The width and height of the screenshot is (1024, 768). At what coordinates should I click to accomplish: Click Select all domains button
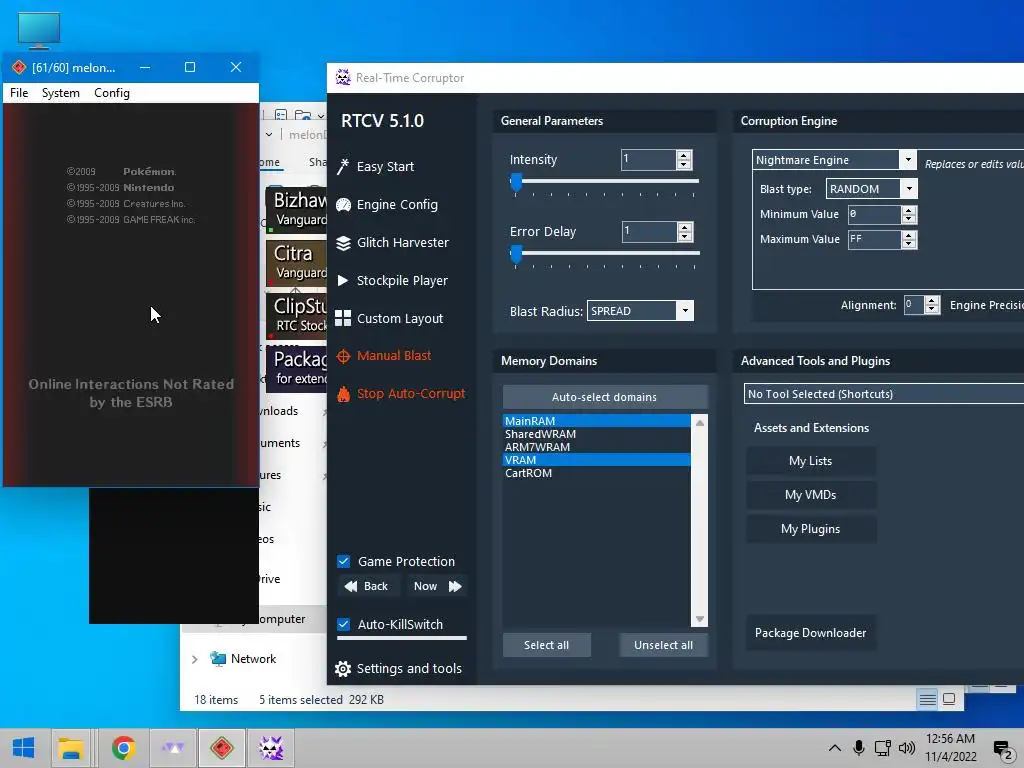click(x=547, y=645)
